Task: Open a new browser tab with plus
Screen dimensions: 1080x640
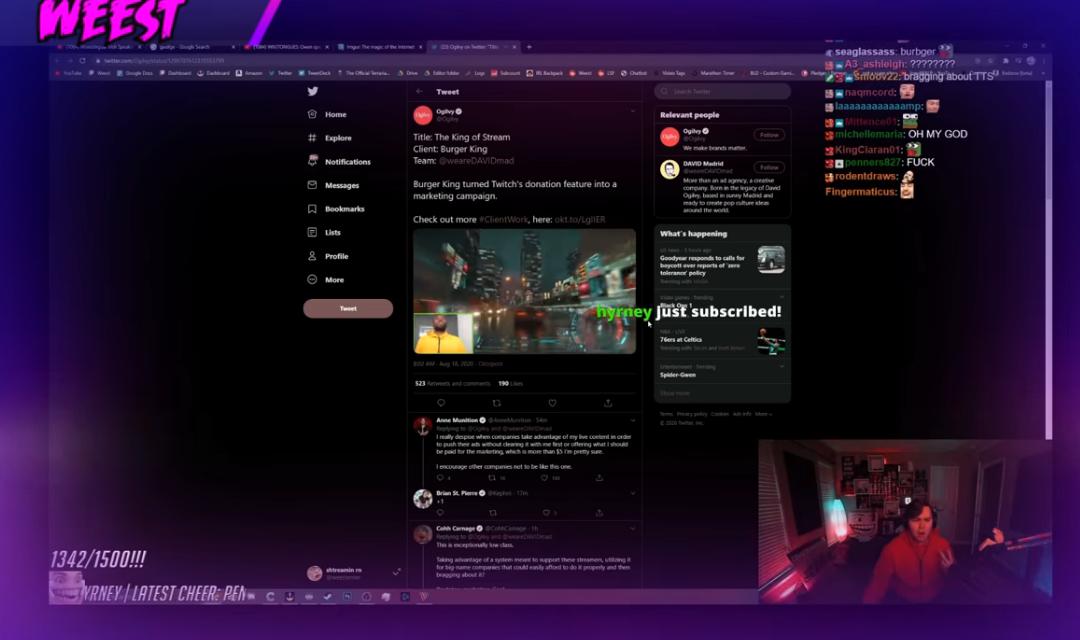Action: [x=529, y=47]
